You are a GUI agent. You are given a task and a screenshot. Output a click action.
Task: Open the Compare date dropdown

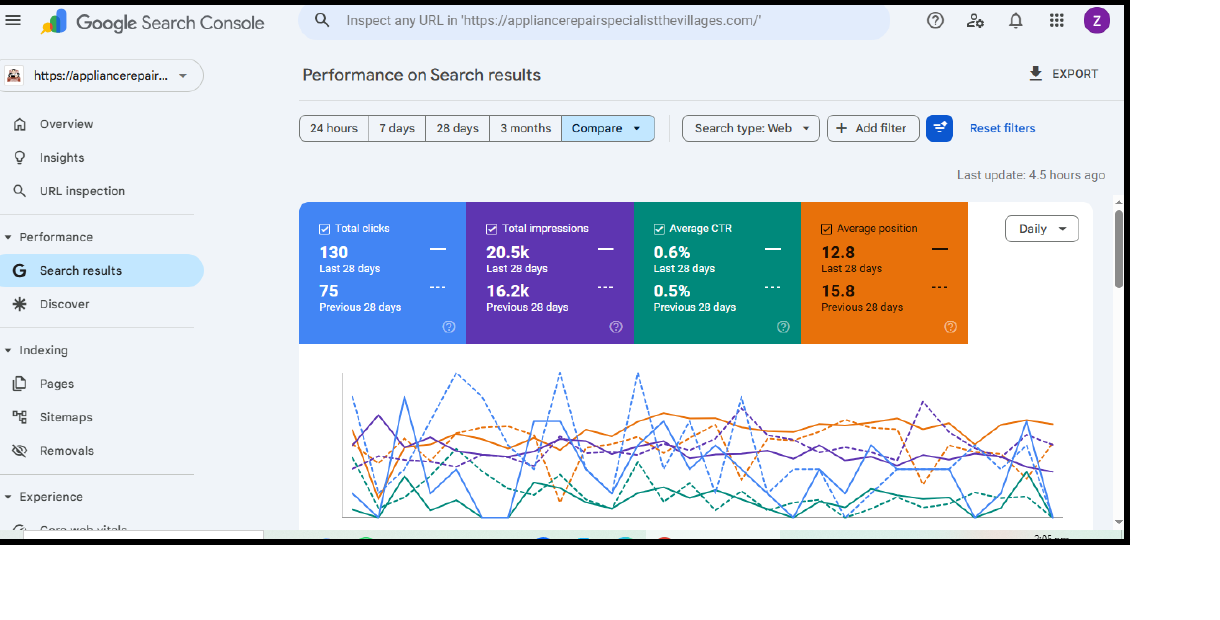click(x=608, y=128)
